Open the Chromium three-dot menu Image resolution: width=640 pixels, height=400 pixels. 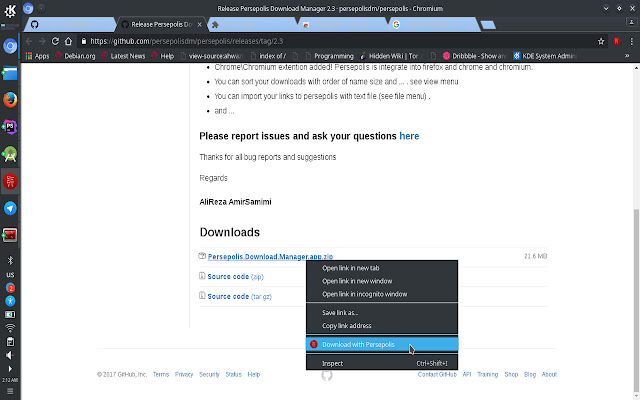click(630, 41)
